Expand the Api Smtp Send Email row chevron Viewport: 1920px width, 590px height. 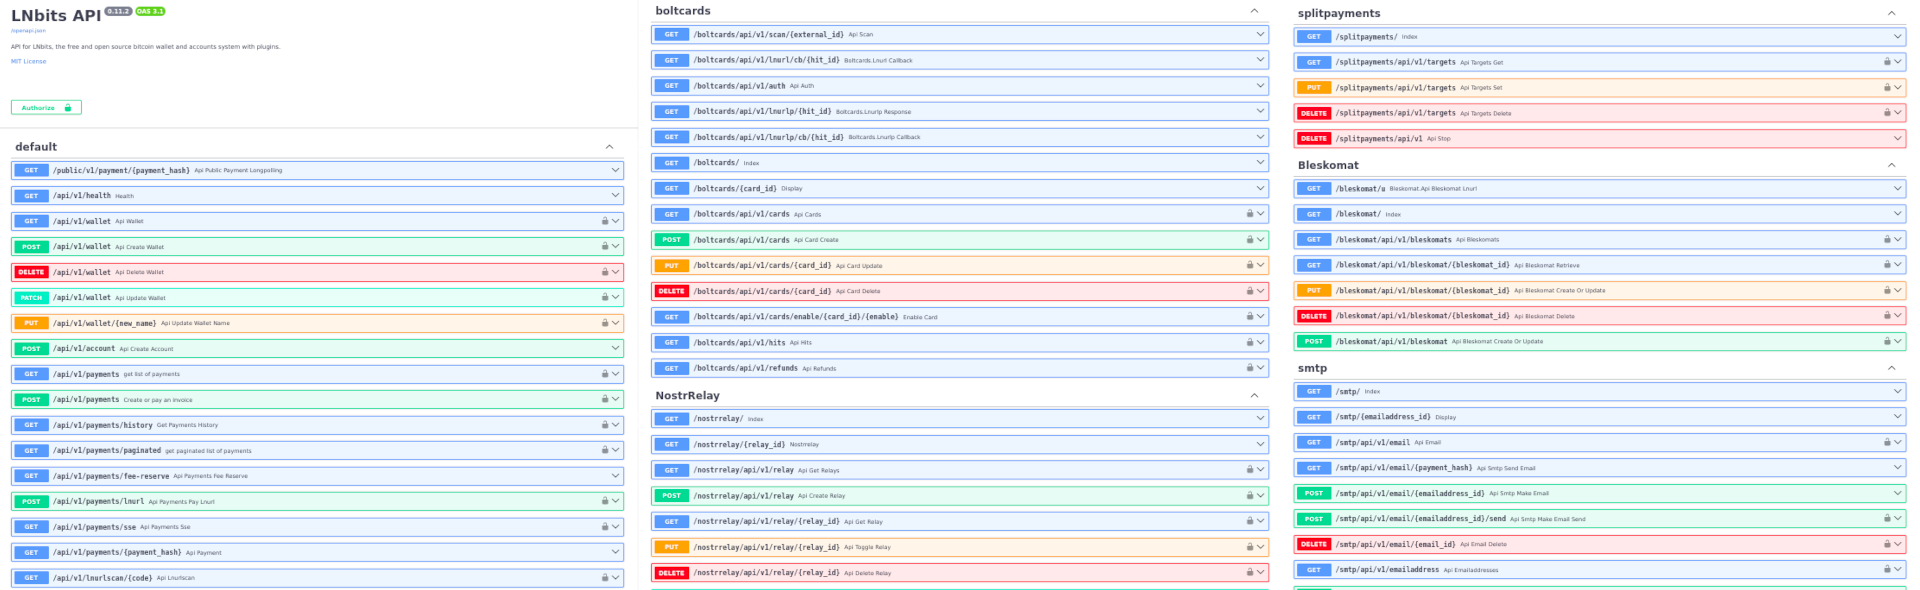click(1898, 467)
